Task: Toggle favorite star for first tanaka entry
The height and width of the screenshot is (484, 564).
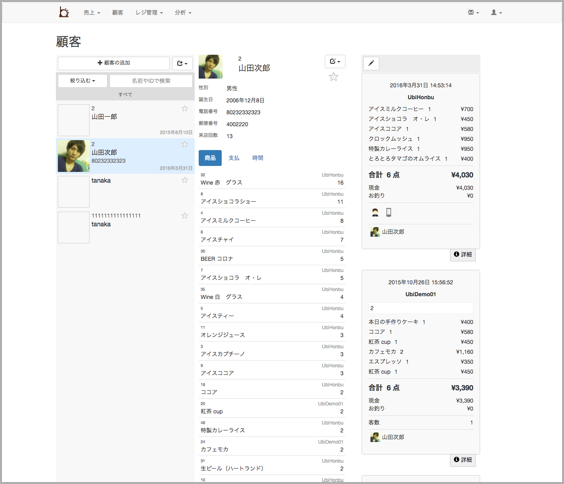Action: (185, 180)
